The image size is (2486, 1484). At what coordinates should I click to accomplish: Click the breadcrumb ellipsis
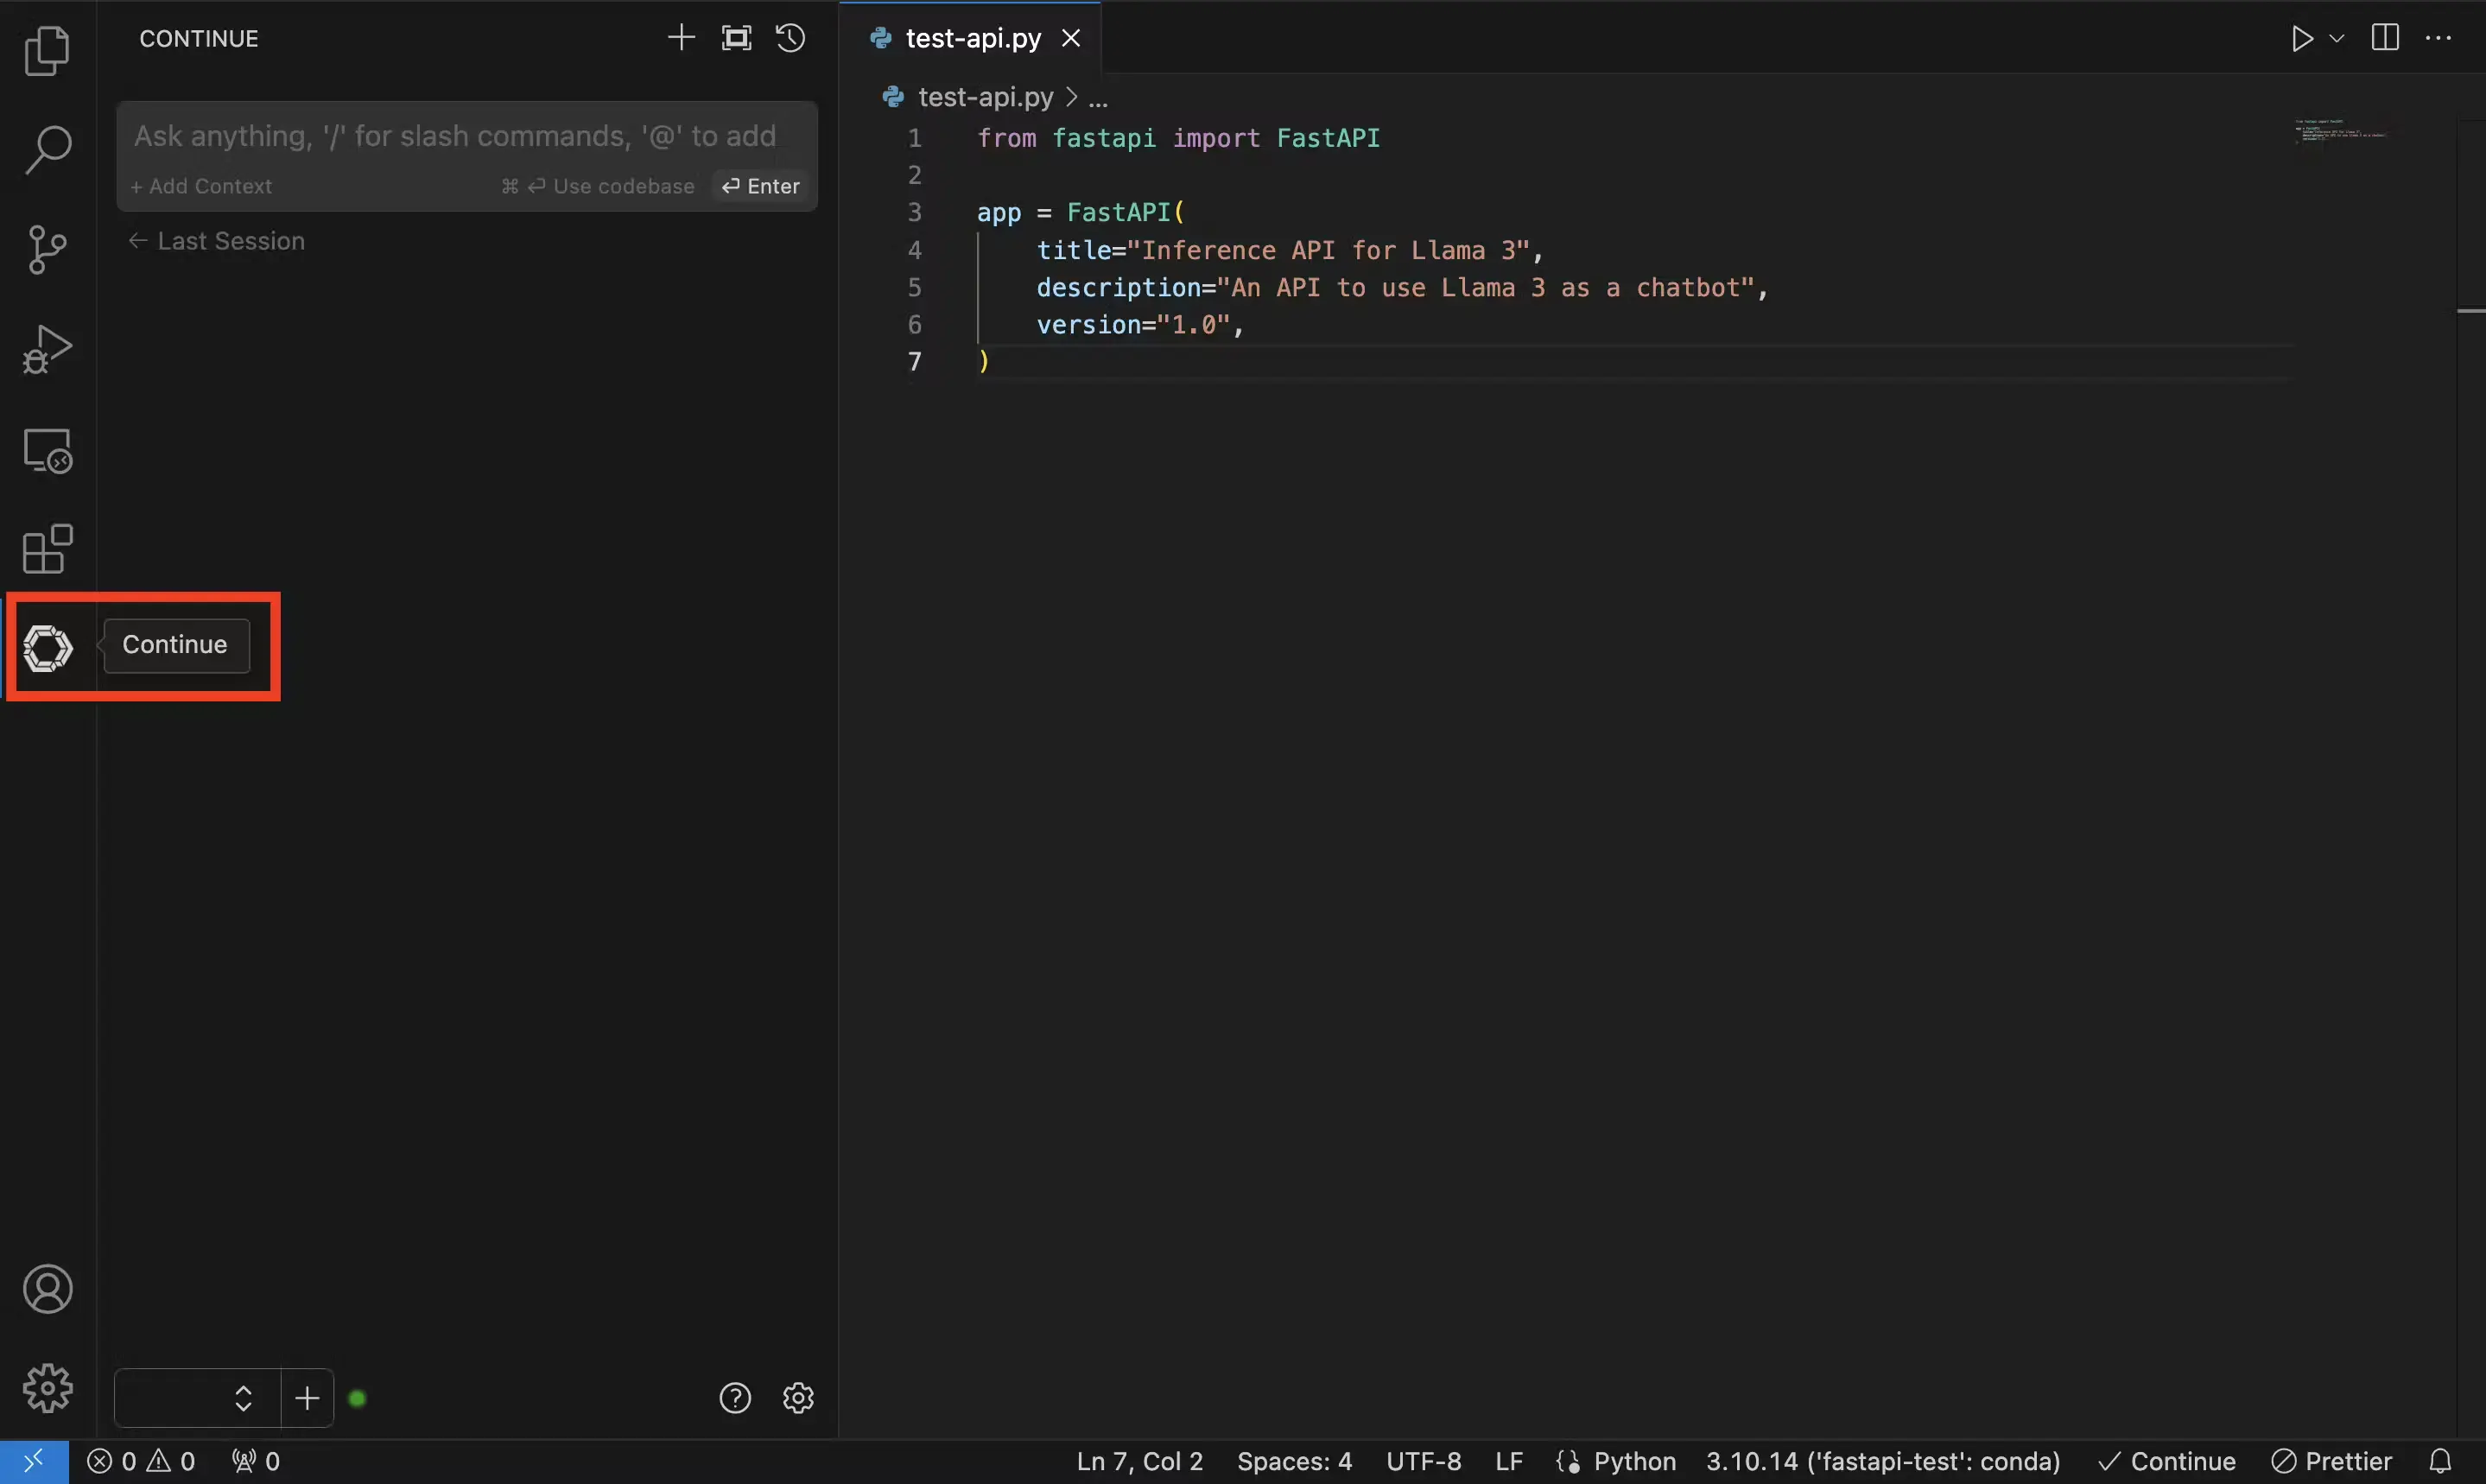[x=1097, y=98]
